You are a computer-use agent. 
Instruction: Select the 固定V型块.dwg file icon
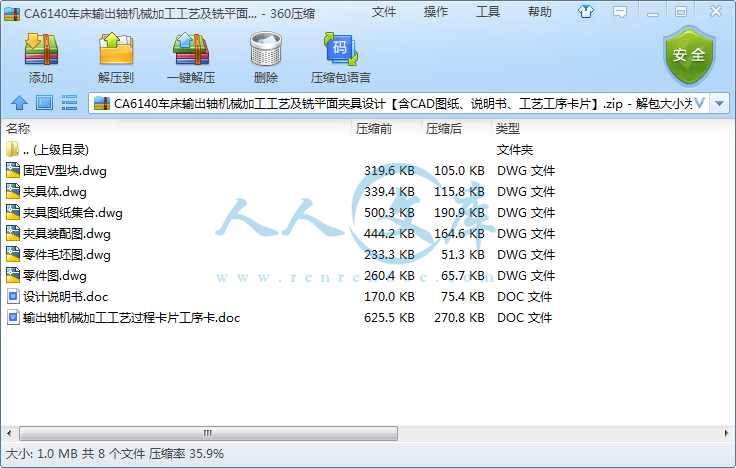click(13, 170)
